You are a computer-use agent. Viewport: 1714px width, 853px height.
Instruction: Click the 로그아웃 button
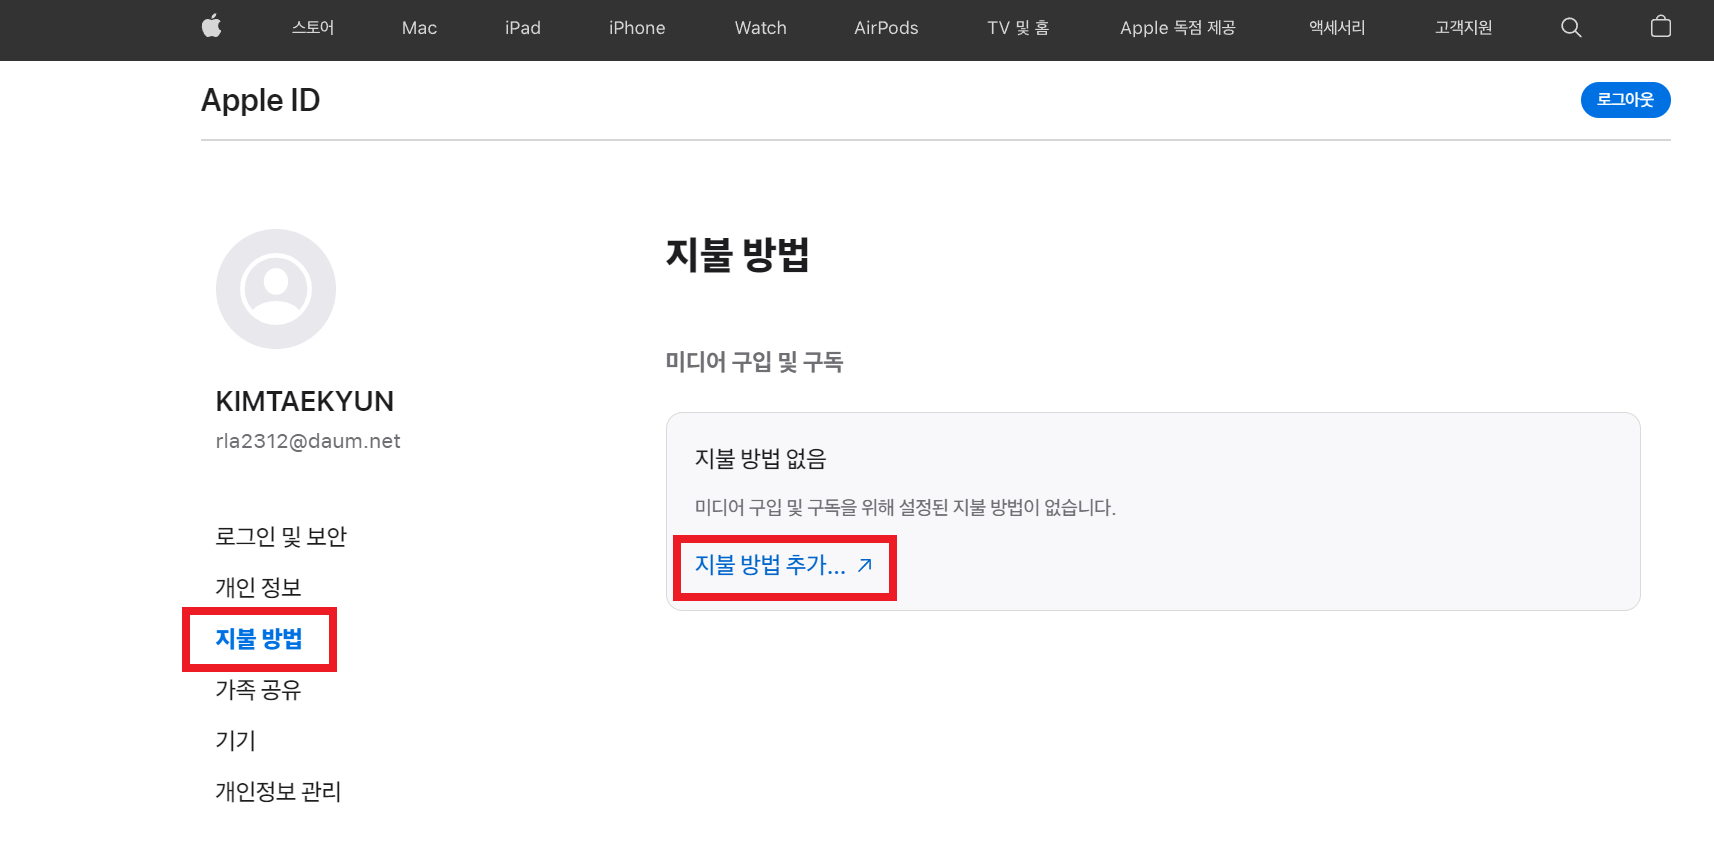(1625, 100)
